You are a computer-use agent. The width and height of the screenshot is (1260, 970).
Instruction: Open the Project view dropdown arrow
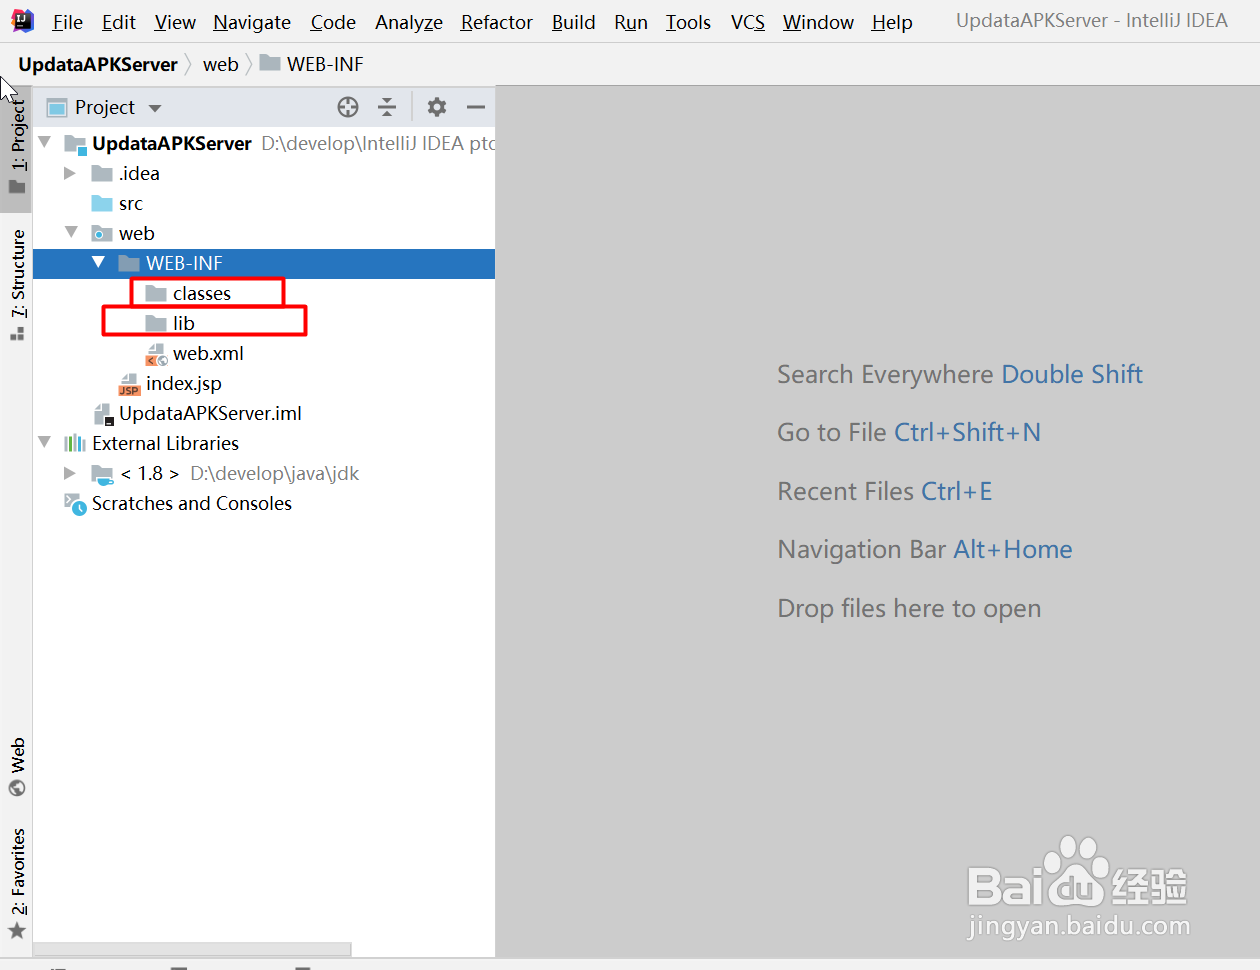pos(154,108)
